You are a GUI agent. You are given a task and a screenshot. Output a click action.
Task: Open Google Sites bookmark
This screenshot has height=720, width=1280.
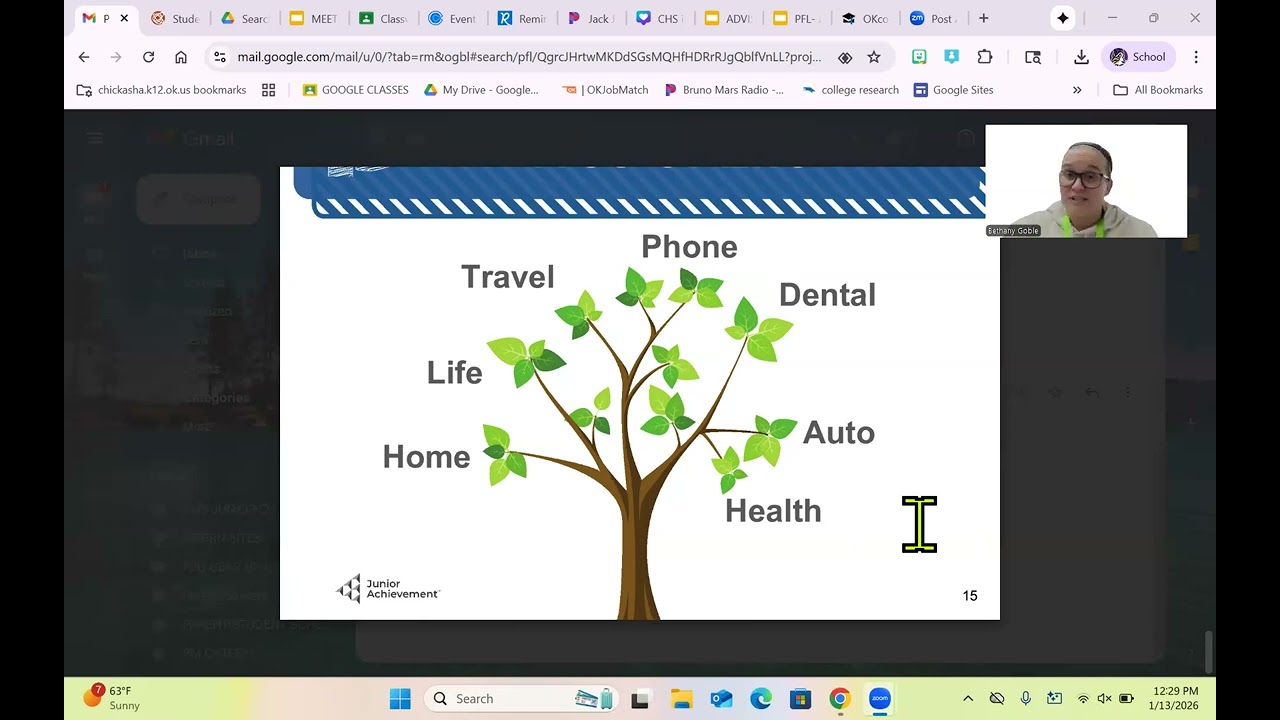pos(953,90)
